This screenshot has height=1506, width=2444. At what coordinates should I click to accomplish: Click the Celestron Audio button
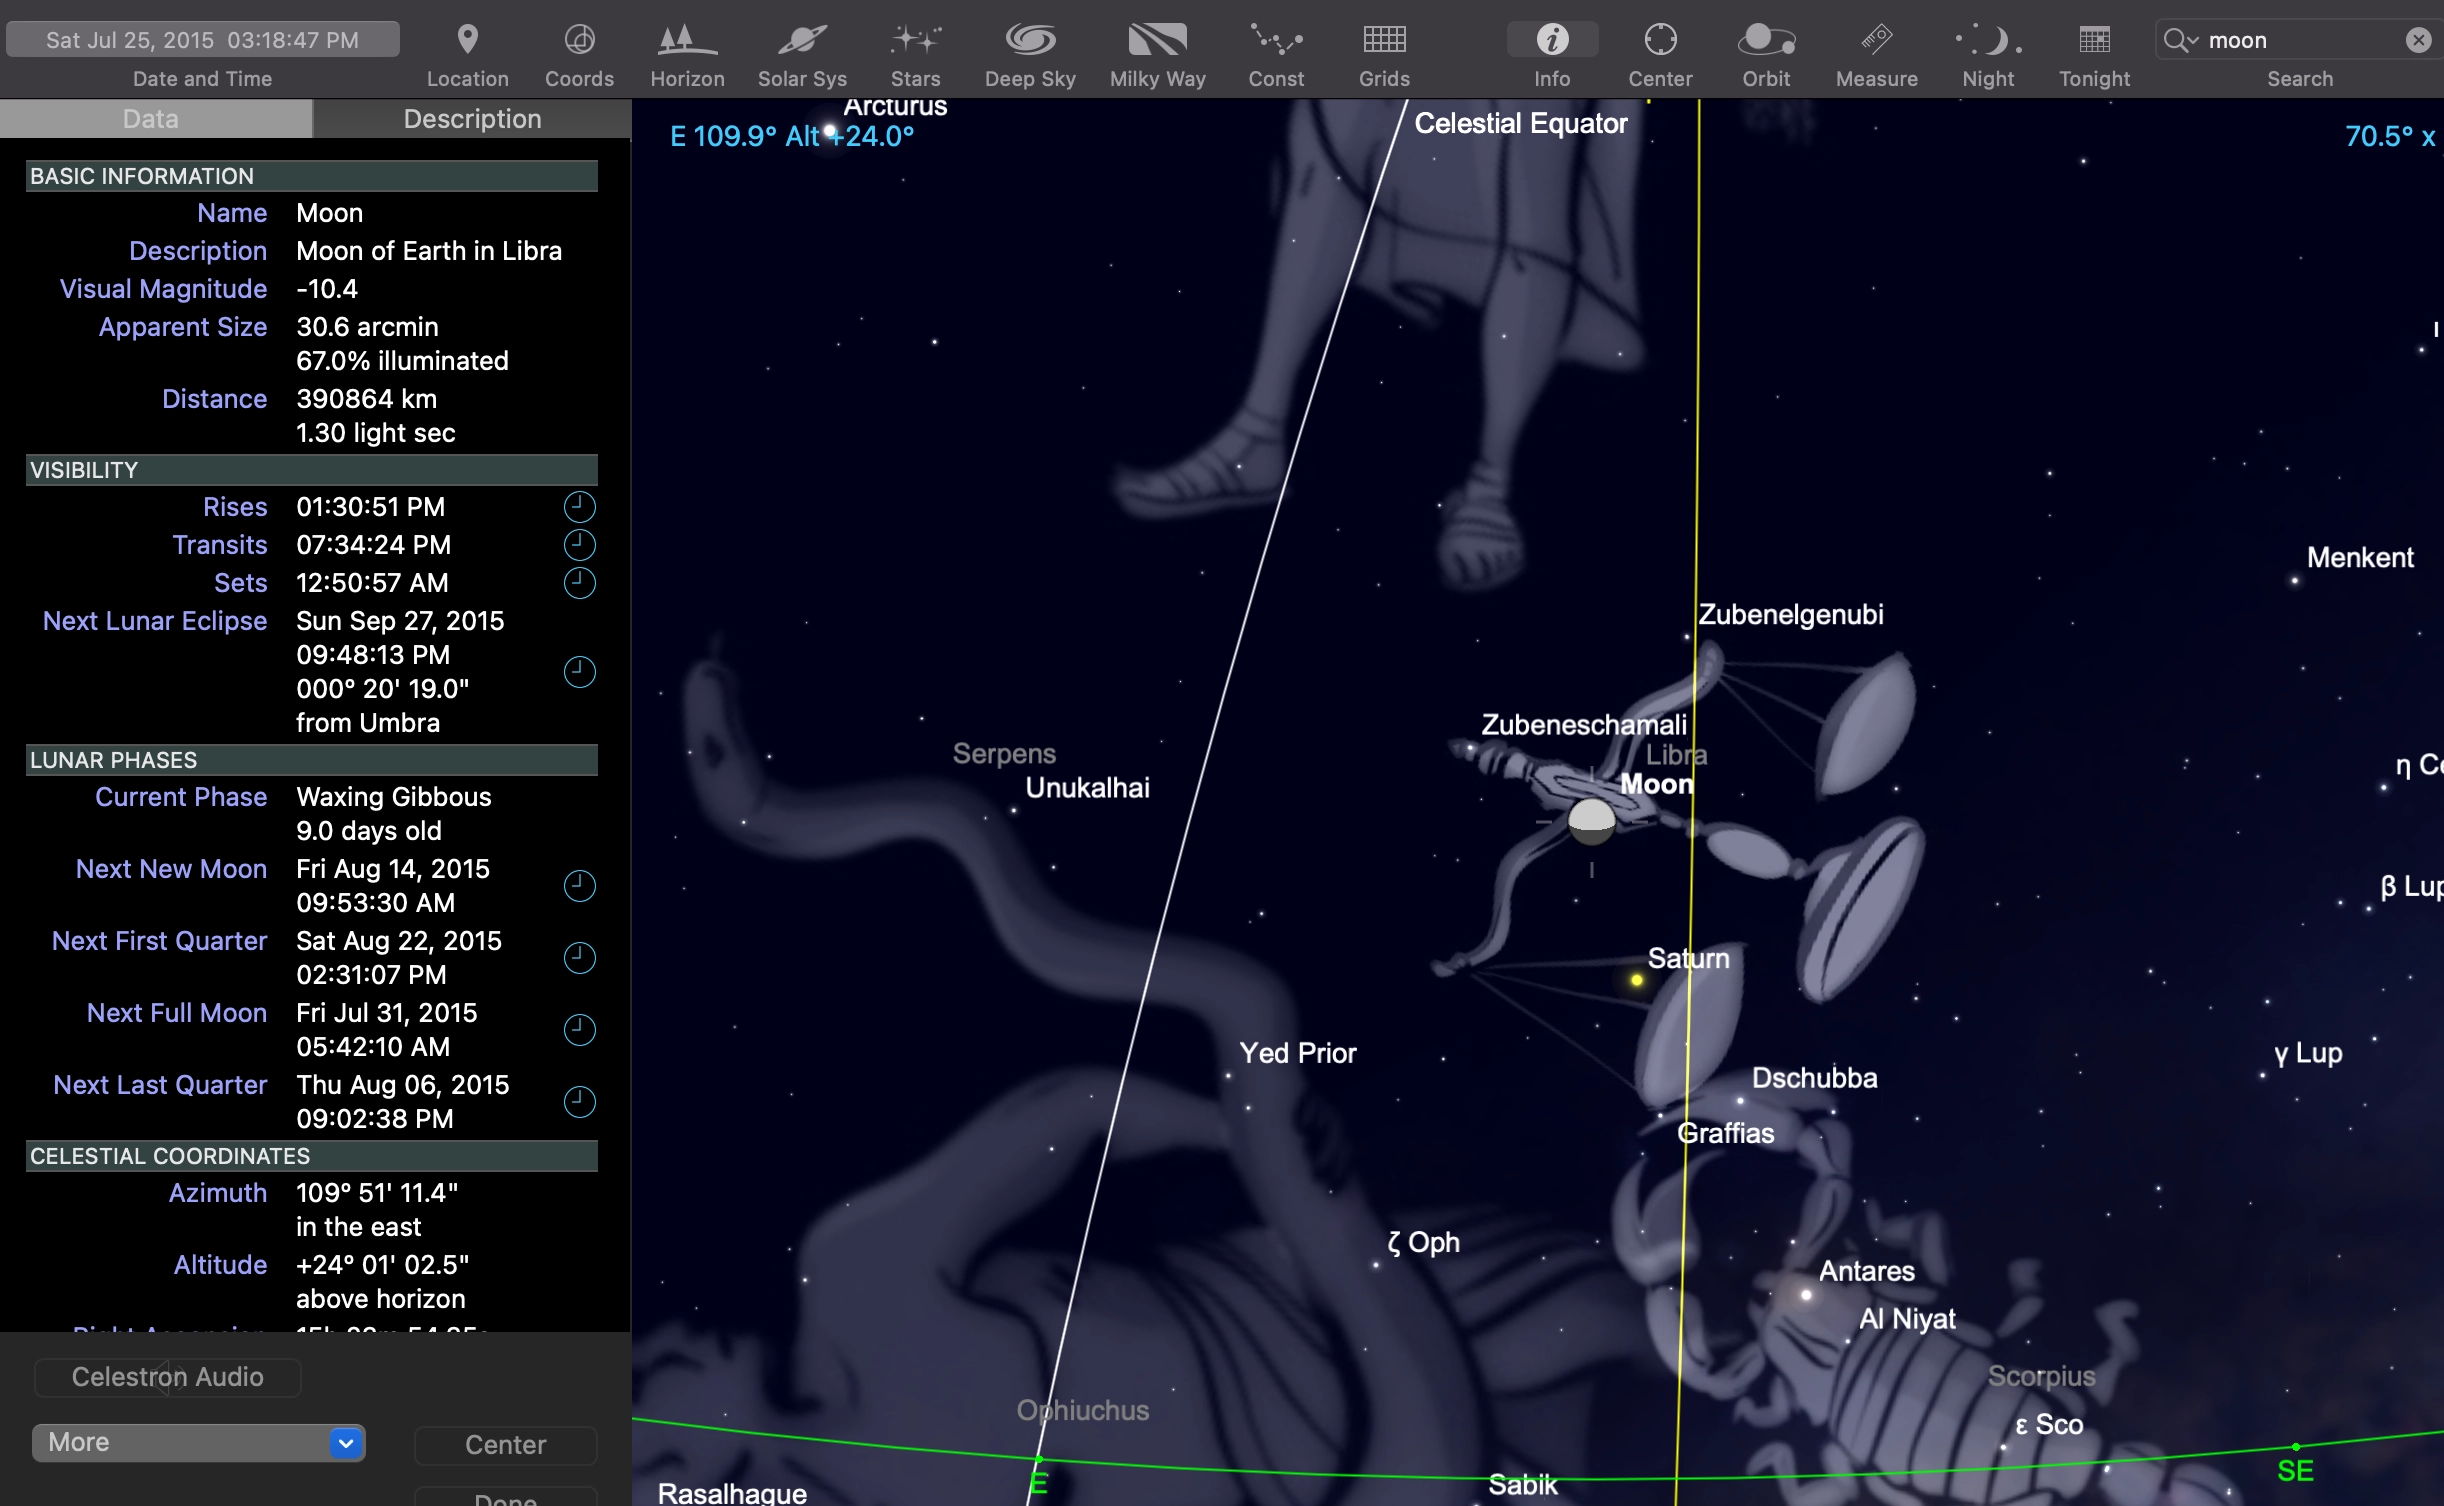pyautogui.click(x=167, y=1377)
